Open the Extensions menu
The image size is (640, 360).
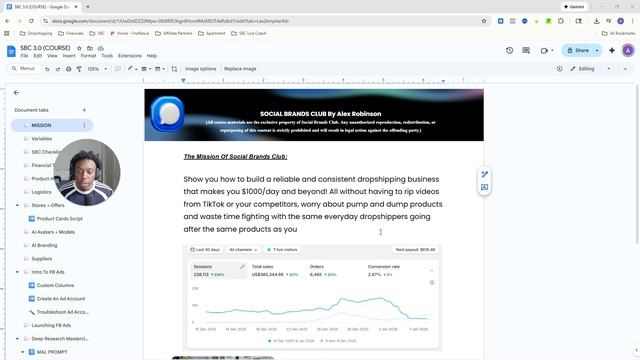130,56
